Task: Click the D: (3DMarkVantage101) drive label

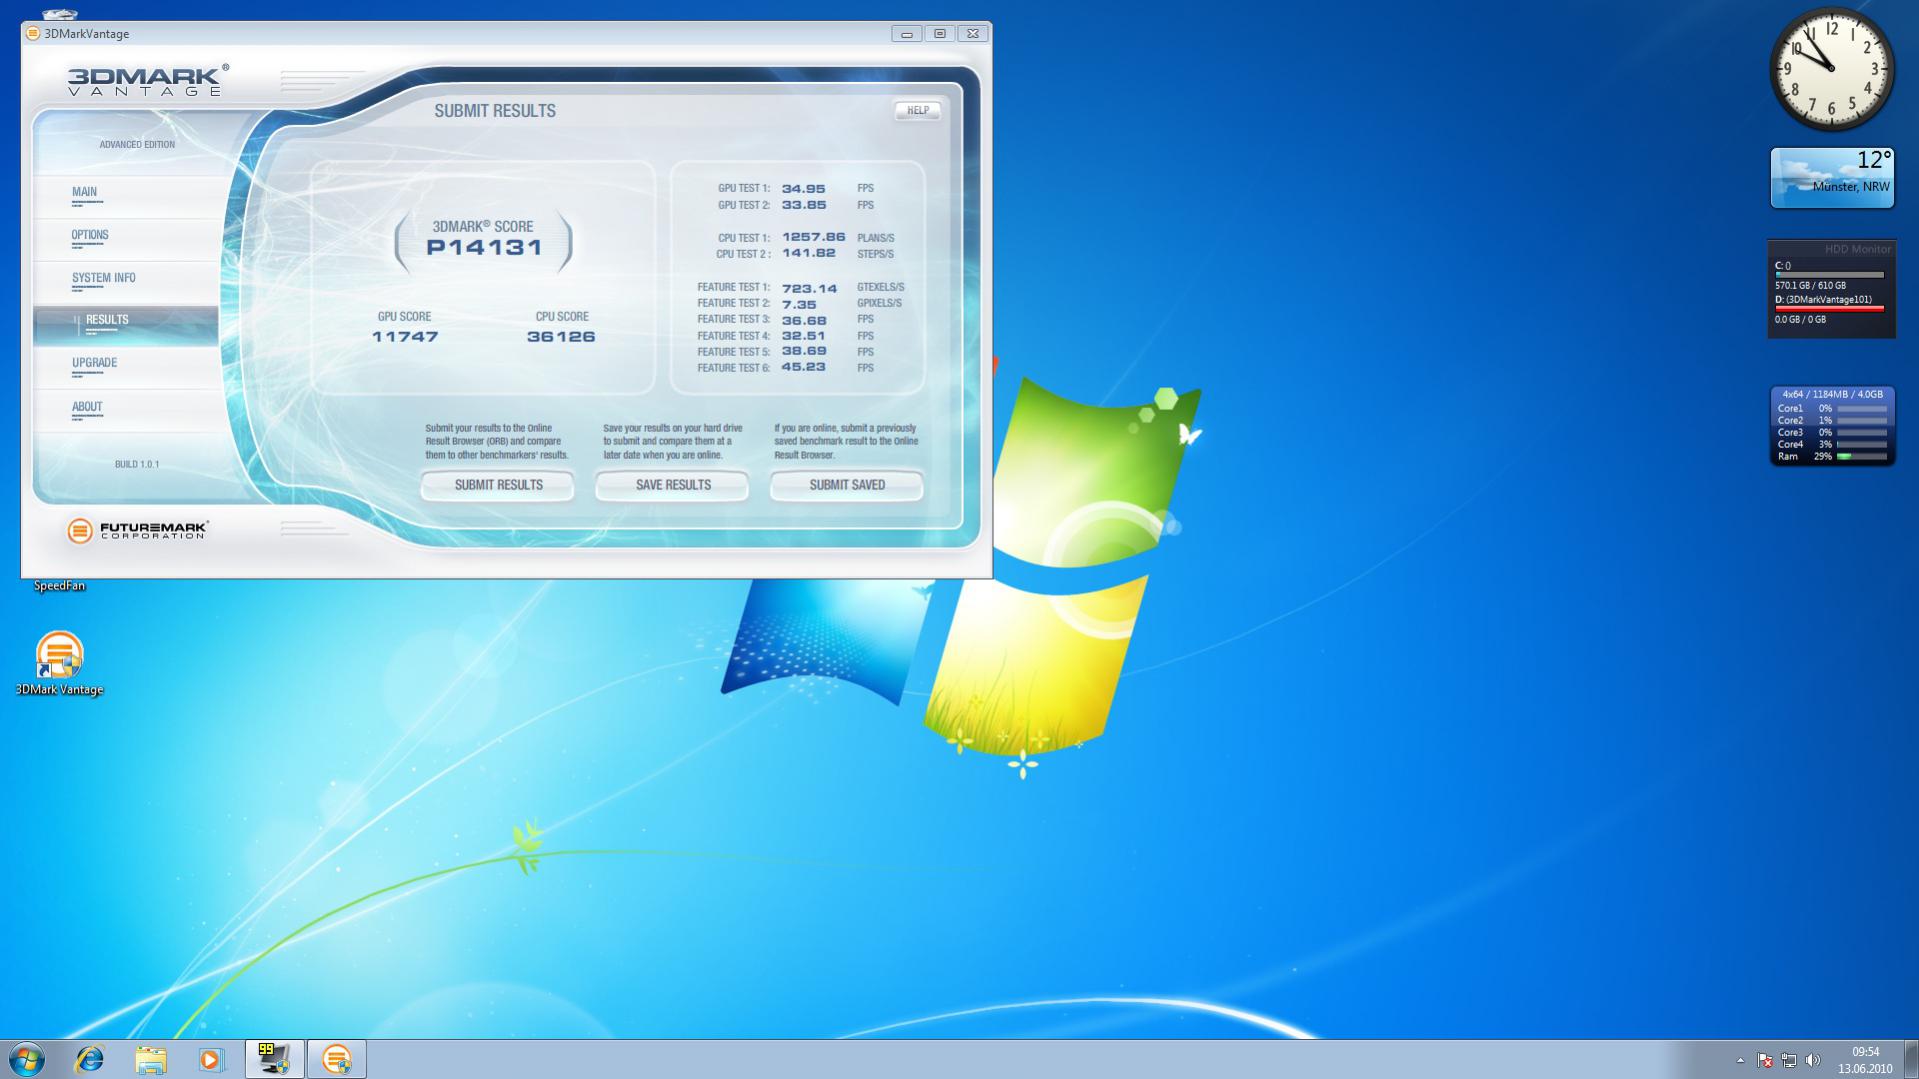Action: (x=1823, y=299)
